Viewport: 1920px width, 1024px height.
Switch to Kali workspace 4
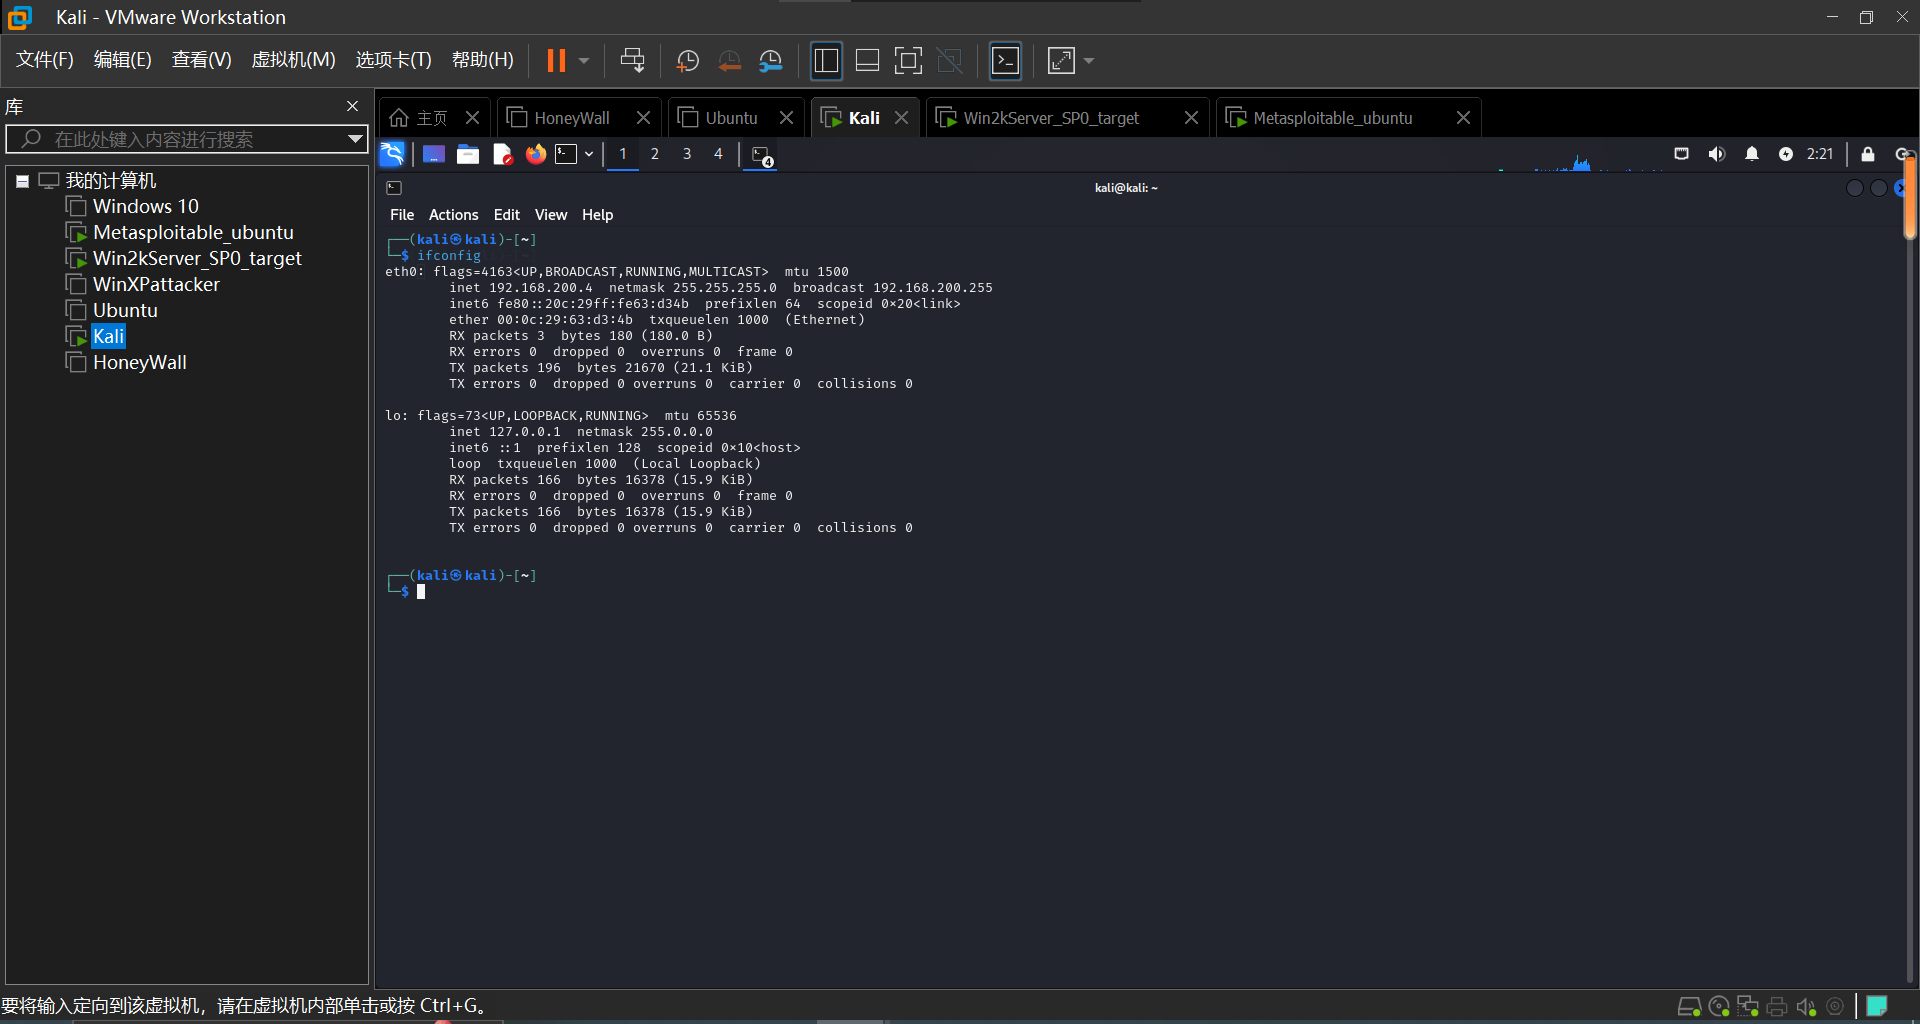(718, 154)
